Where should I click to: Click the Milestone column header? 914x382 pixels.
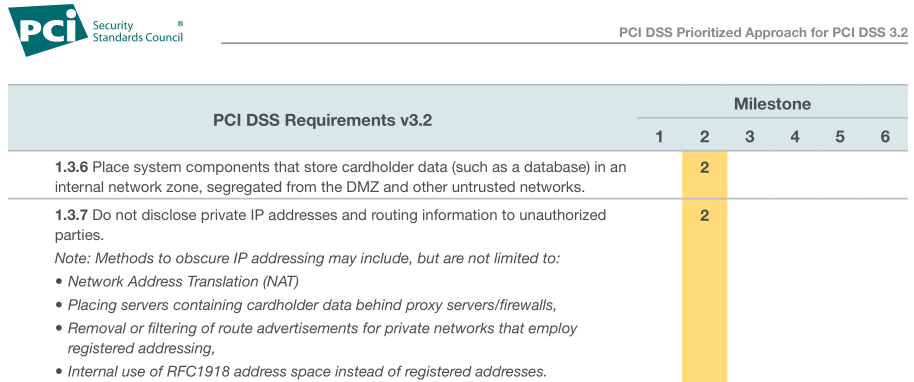point(772,104)
